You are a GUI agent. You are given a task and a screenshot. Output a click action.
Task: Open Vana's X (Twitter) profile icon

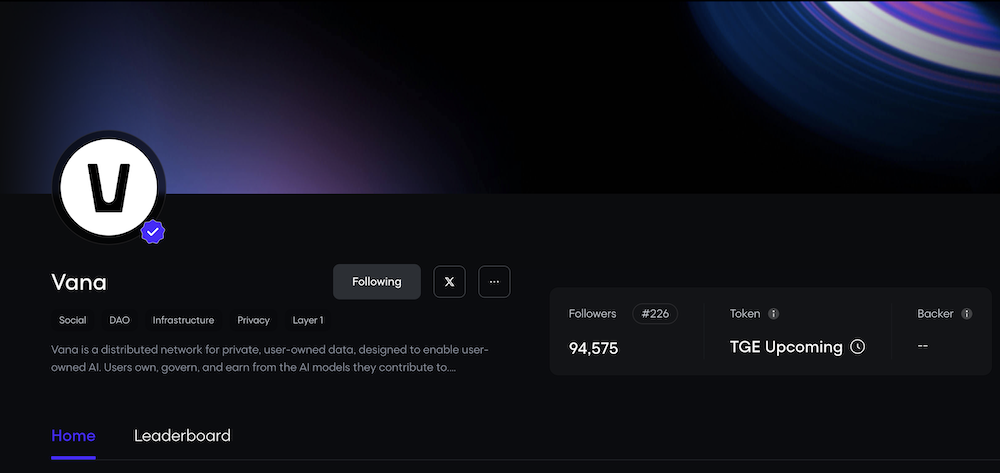[449, 282]
